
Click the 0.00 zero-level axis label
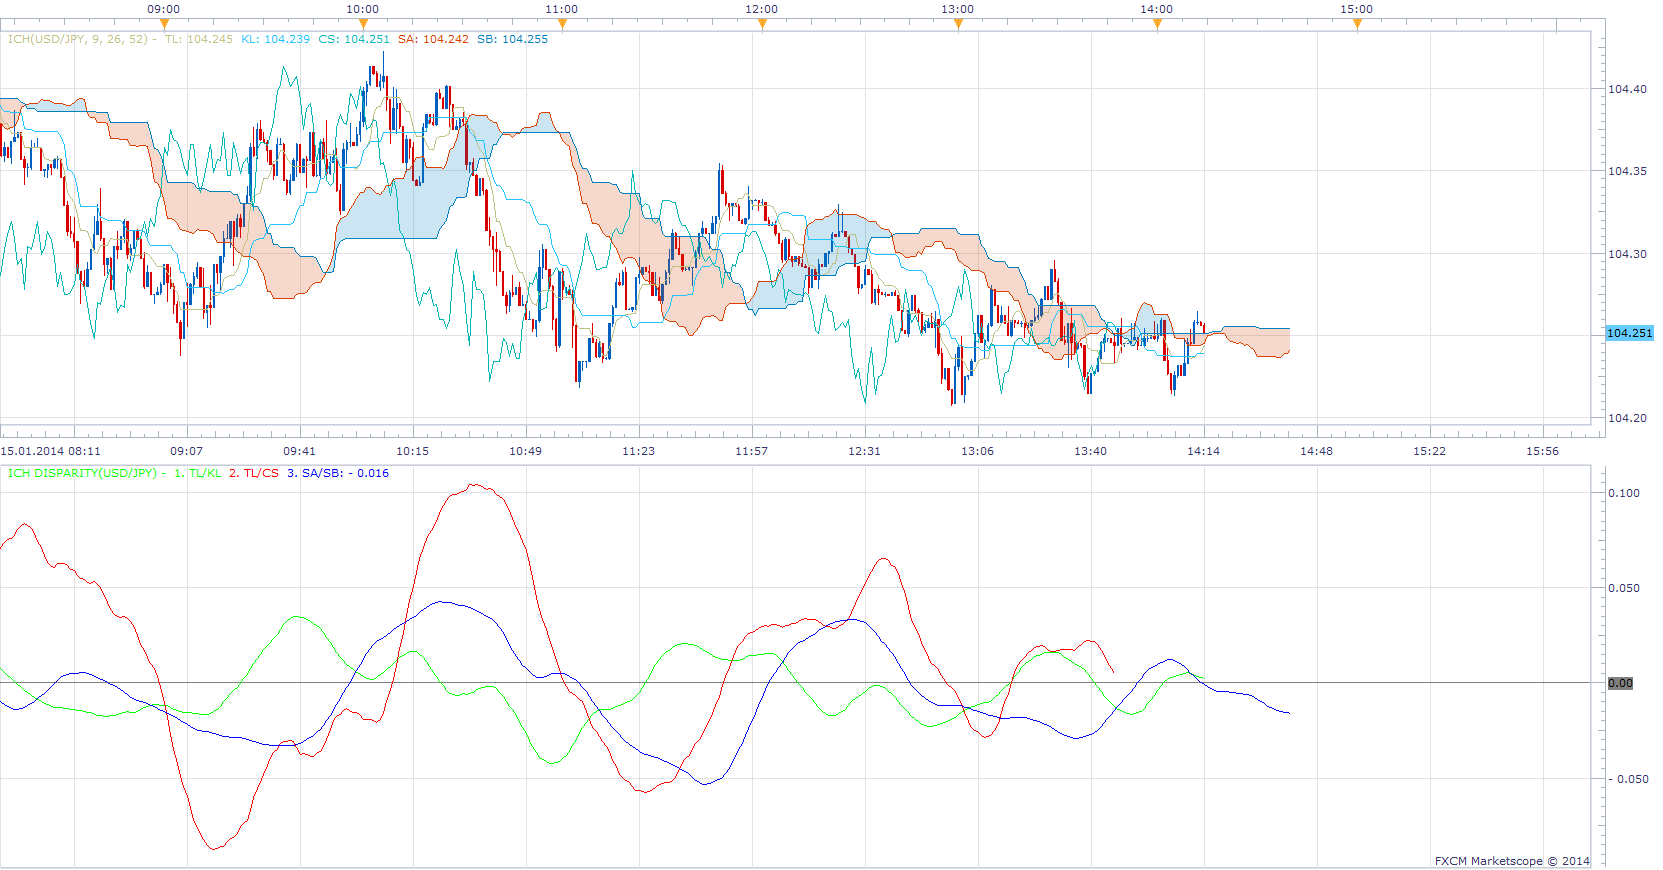(x=1620, y=683)
